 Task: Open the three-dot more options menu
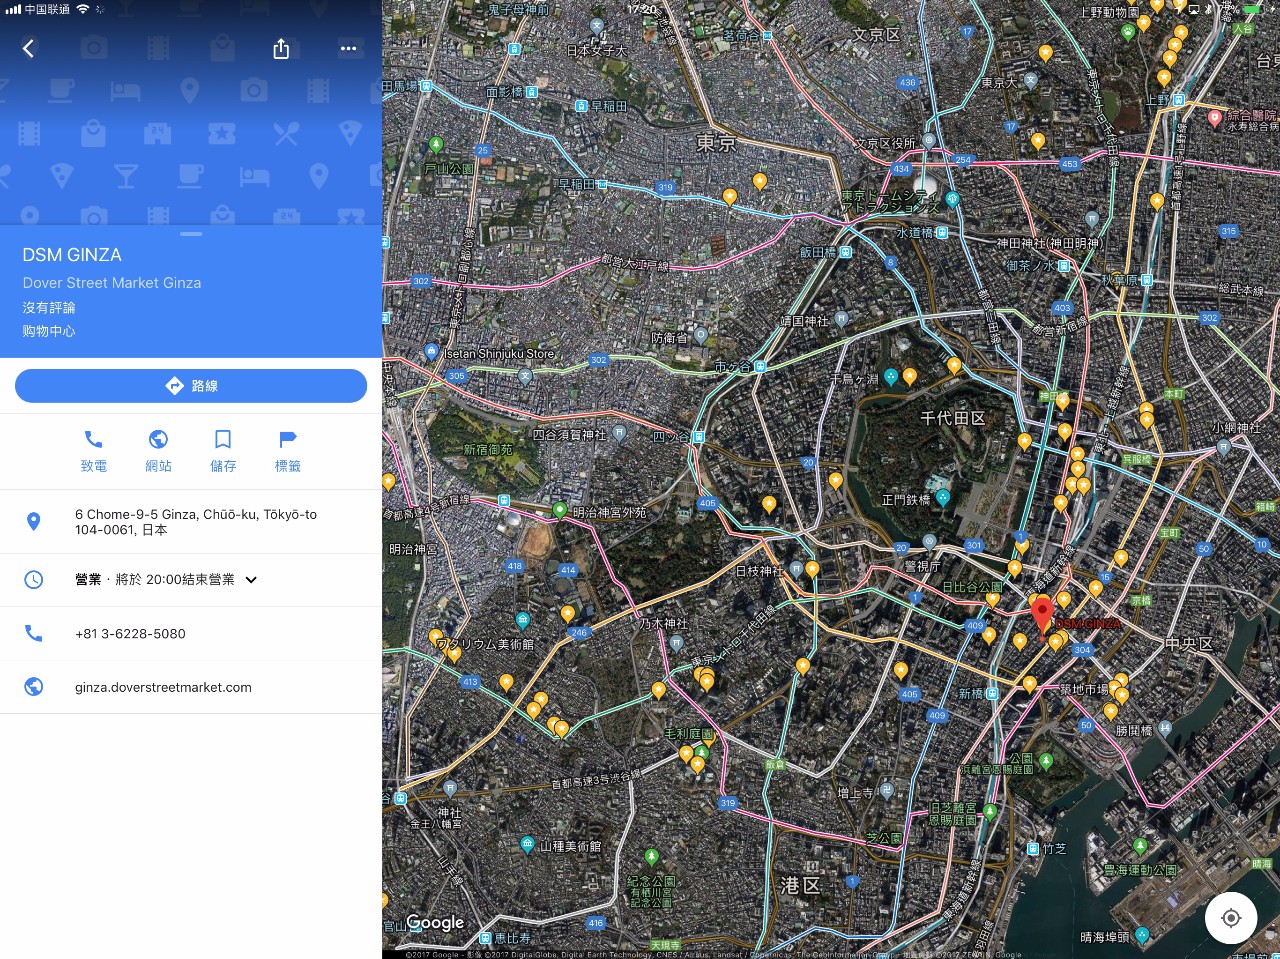click(348, 48)
